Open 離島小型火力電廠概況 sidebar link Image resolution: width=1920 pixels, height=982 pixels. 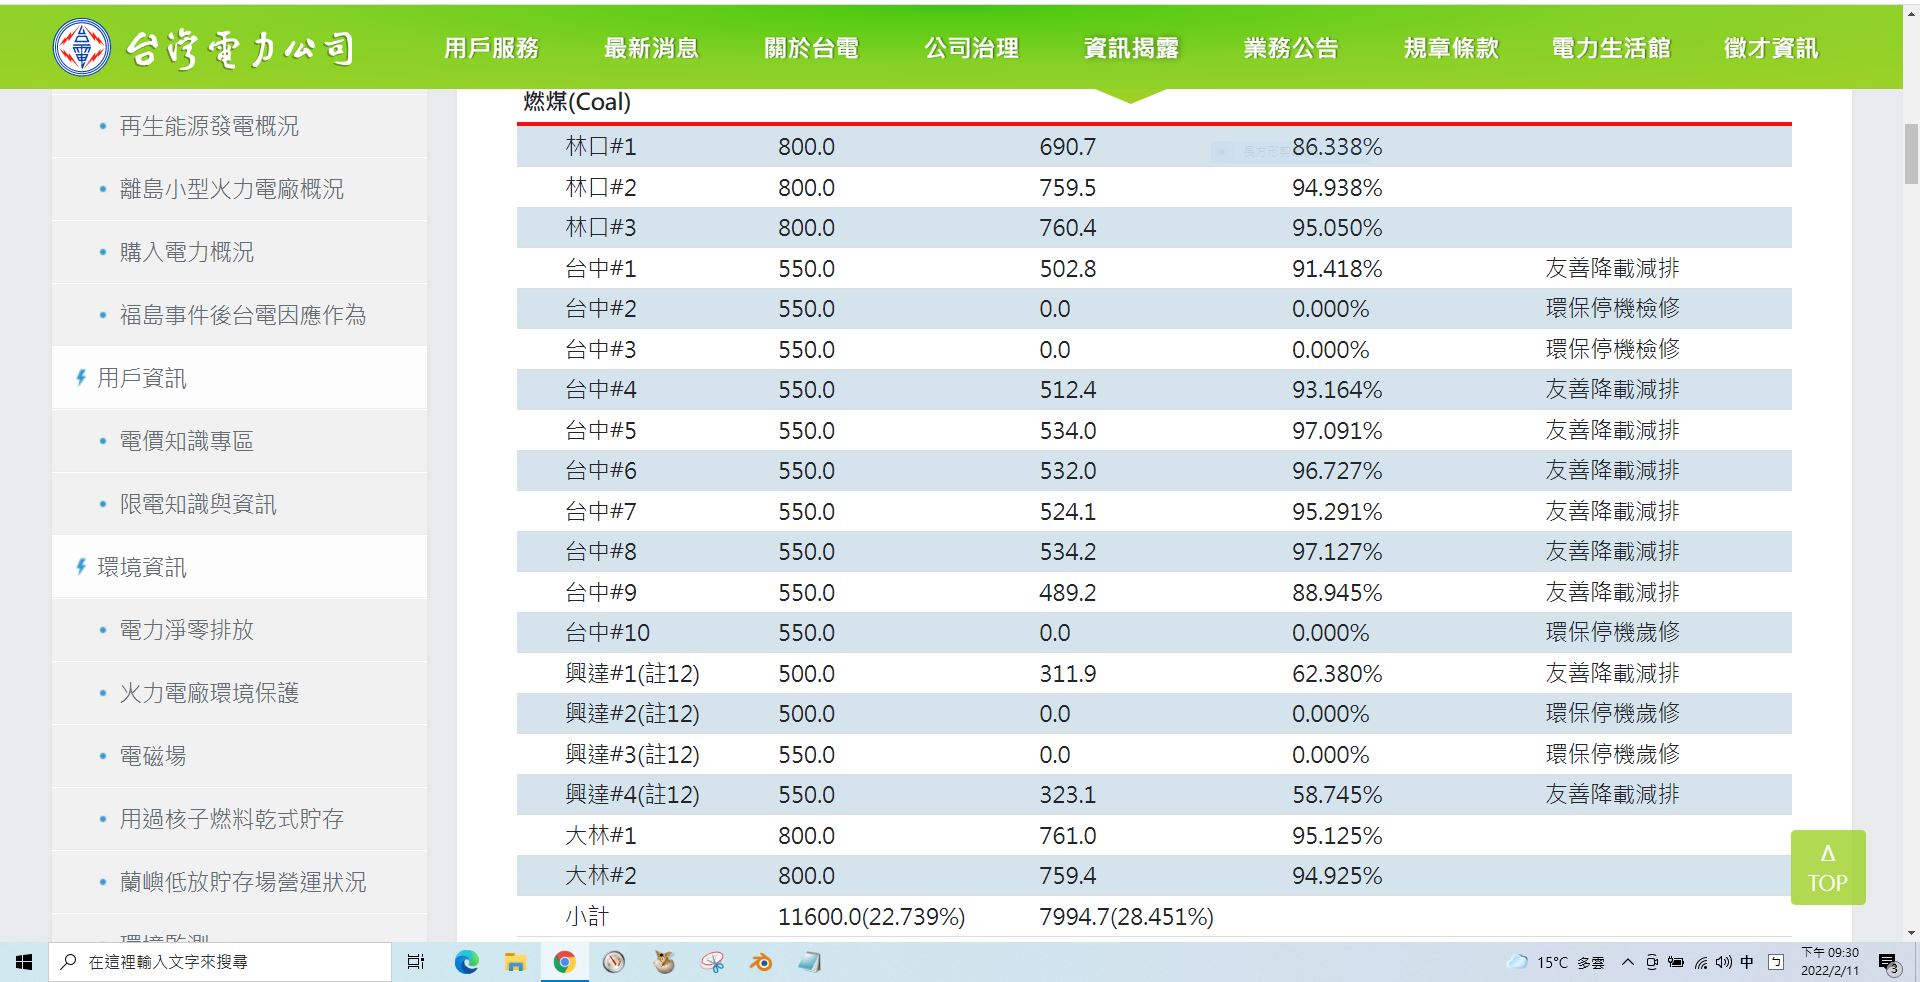231,189
